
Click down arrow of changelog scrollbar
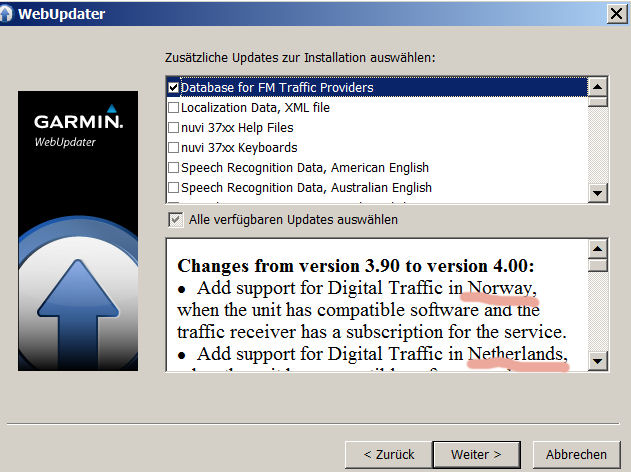pyautogui.click(x=597, y=360)
